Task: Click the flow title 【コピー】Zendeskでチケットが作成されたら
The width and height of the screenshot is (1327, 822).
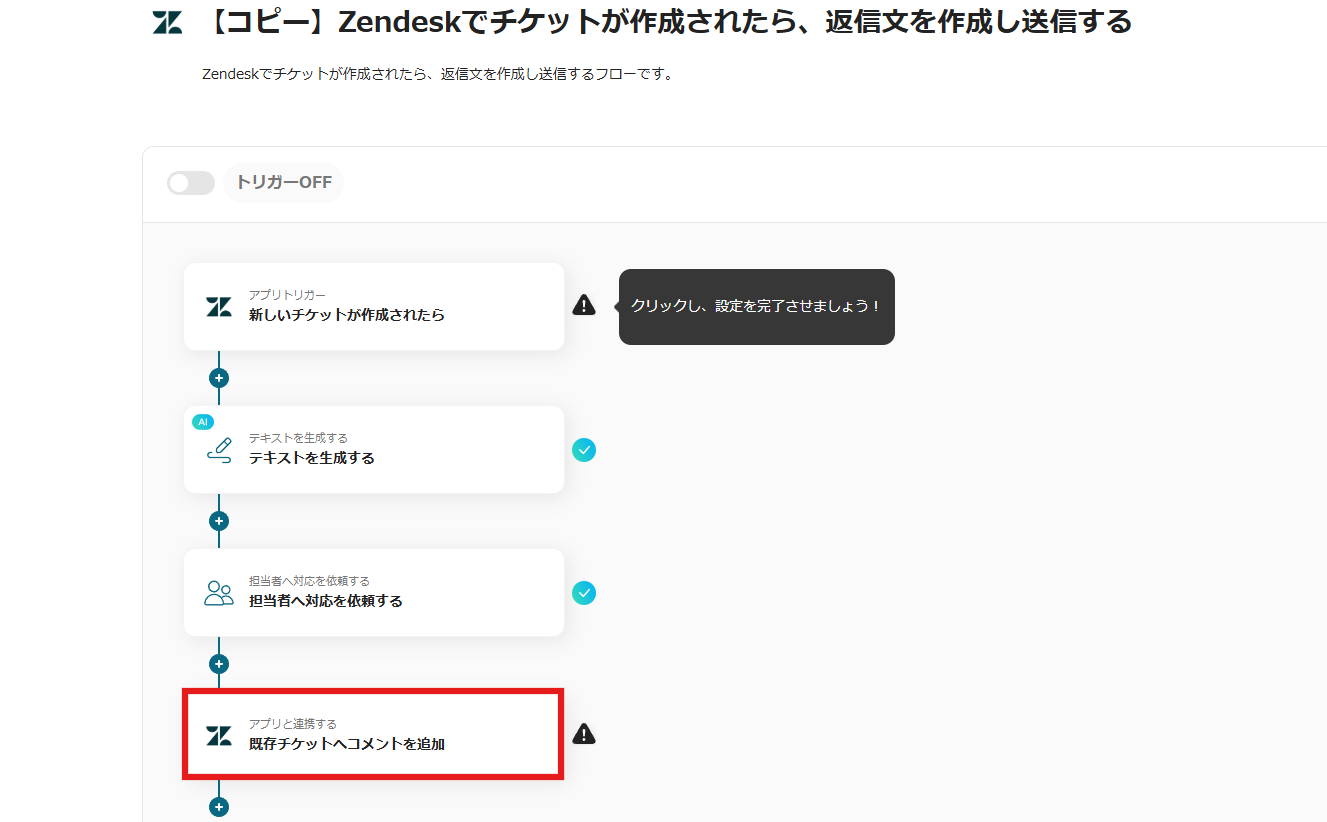Action: tap(665, 22)
